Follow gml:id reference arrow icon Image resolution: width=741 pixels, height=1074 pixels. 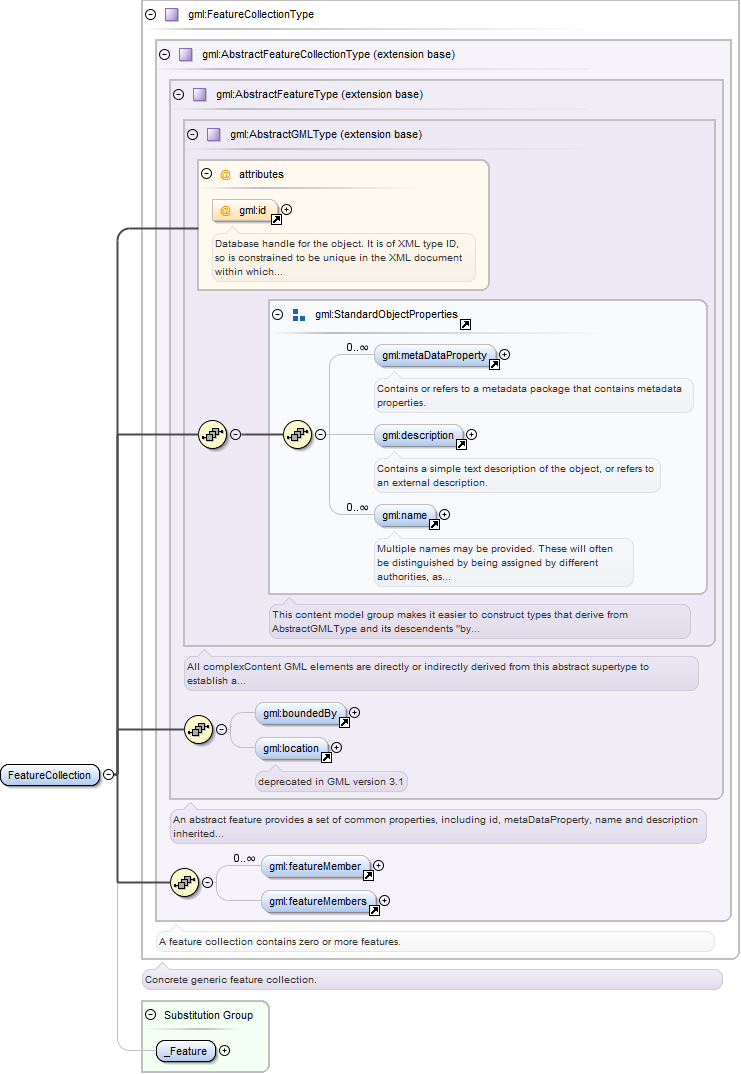[276, 220]
